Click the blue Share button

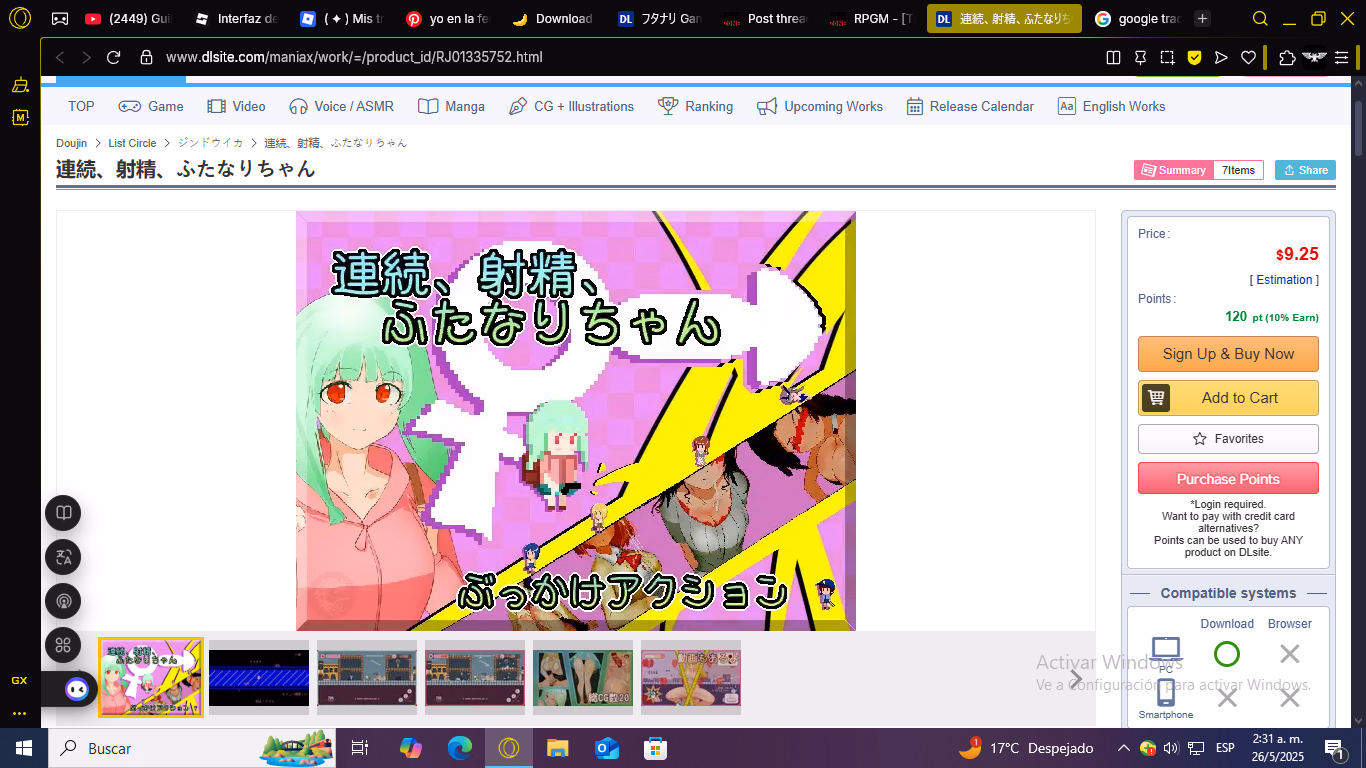click(1305, 170)
